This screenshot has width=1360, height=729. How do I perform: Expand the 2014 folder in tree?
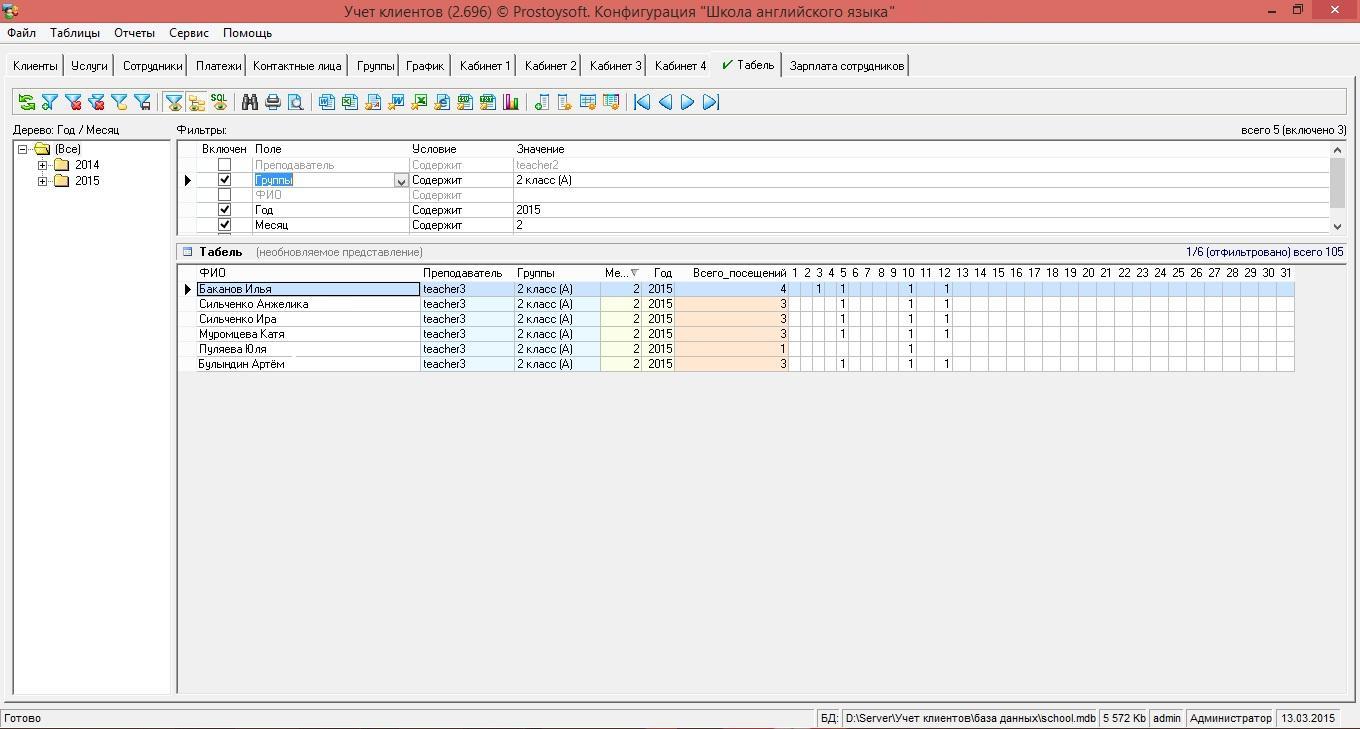(x=42, y=165)
